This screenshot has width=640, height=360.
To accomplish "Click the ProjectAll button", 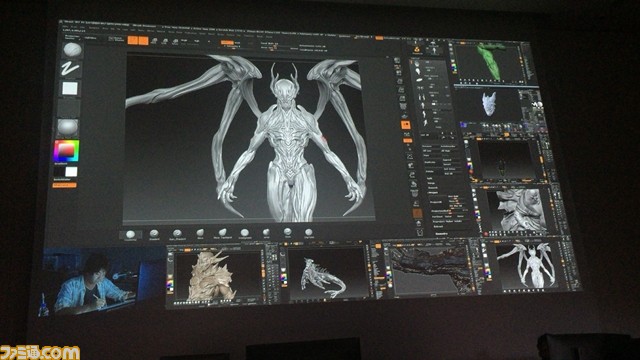I will click(x=436, y=202).
